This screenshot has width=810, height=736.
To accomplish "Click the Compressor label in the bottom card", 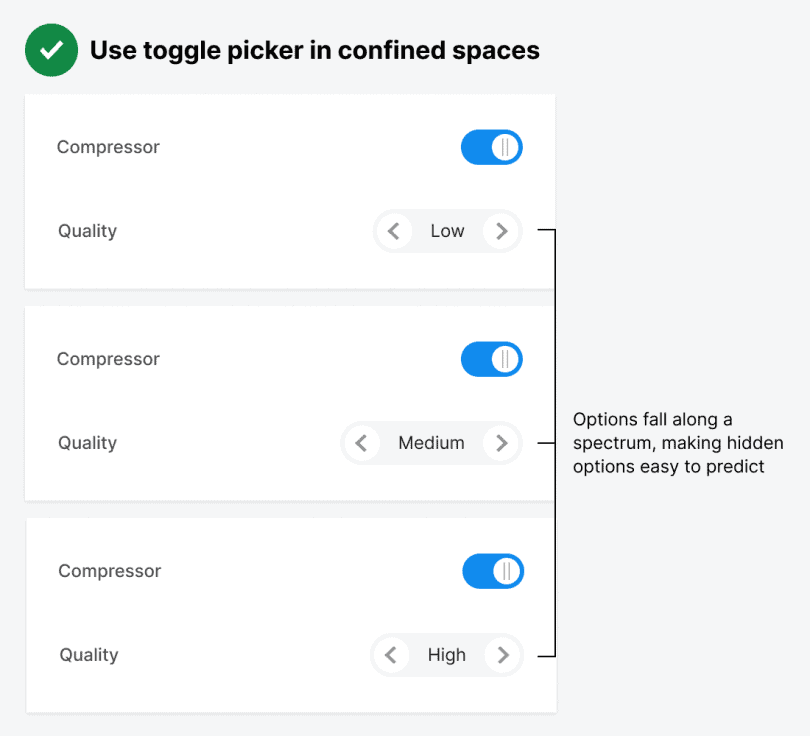I will (109, 571).
